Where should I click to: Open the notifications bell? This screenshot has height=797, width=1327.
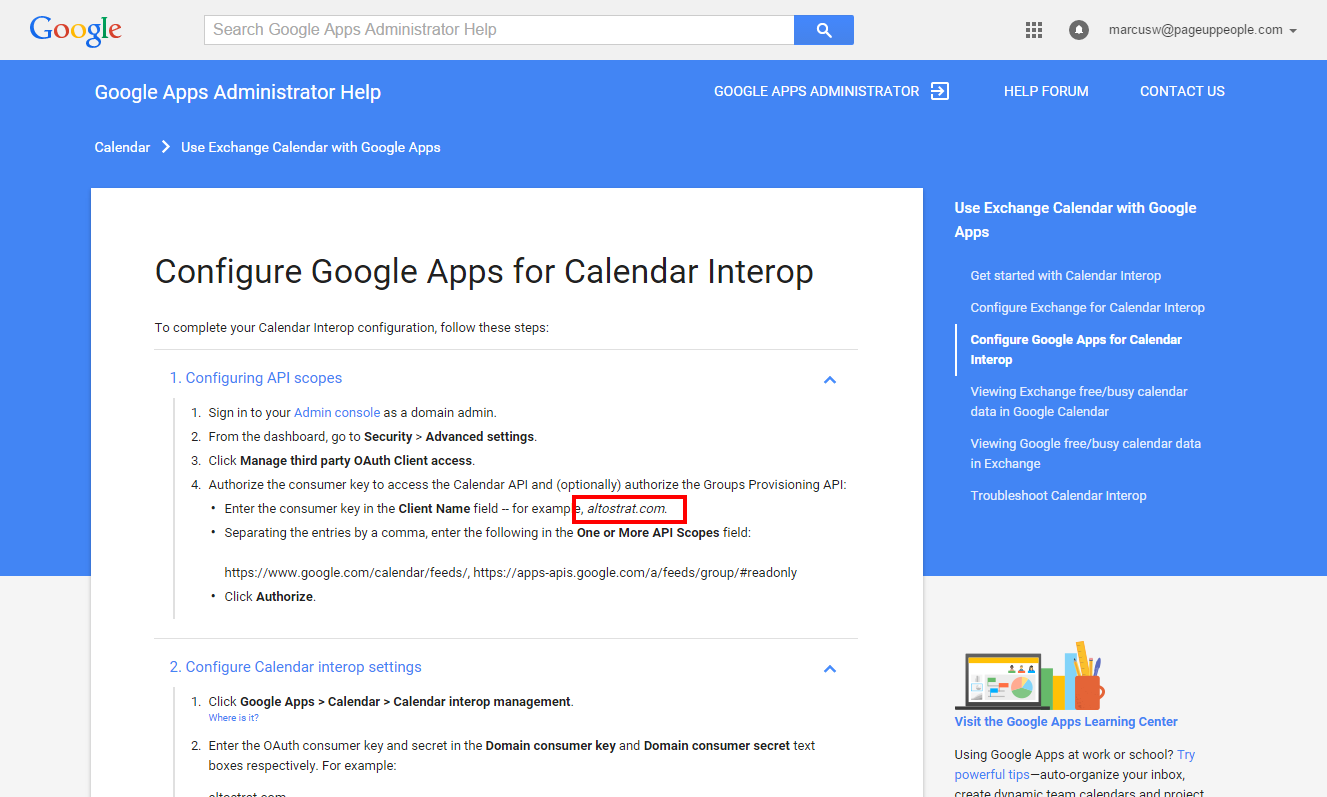click(1078, 30)
